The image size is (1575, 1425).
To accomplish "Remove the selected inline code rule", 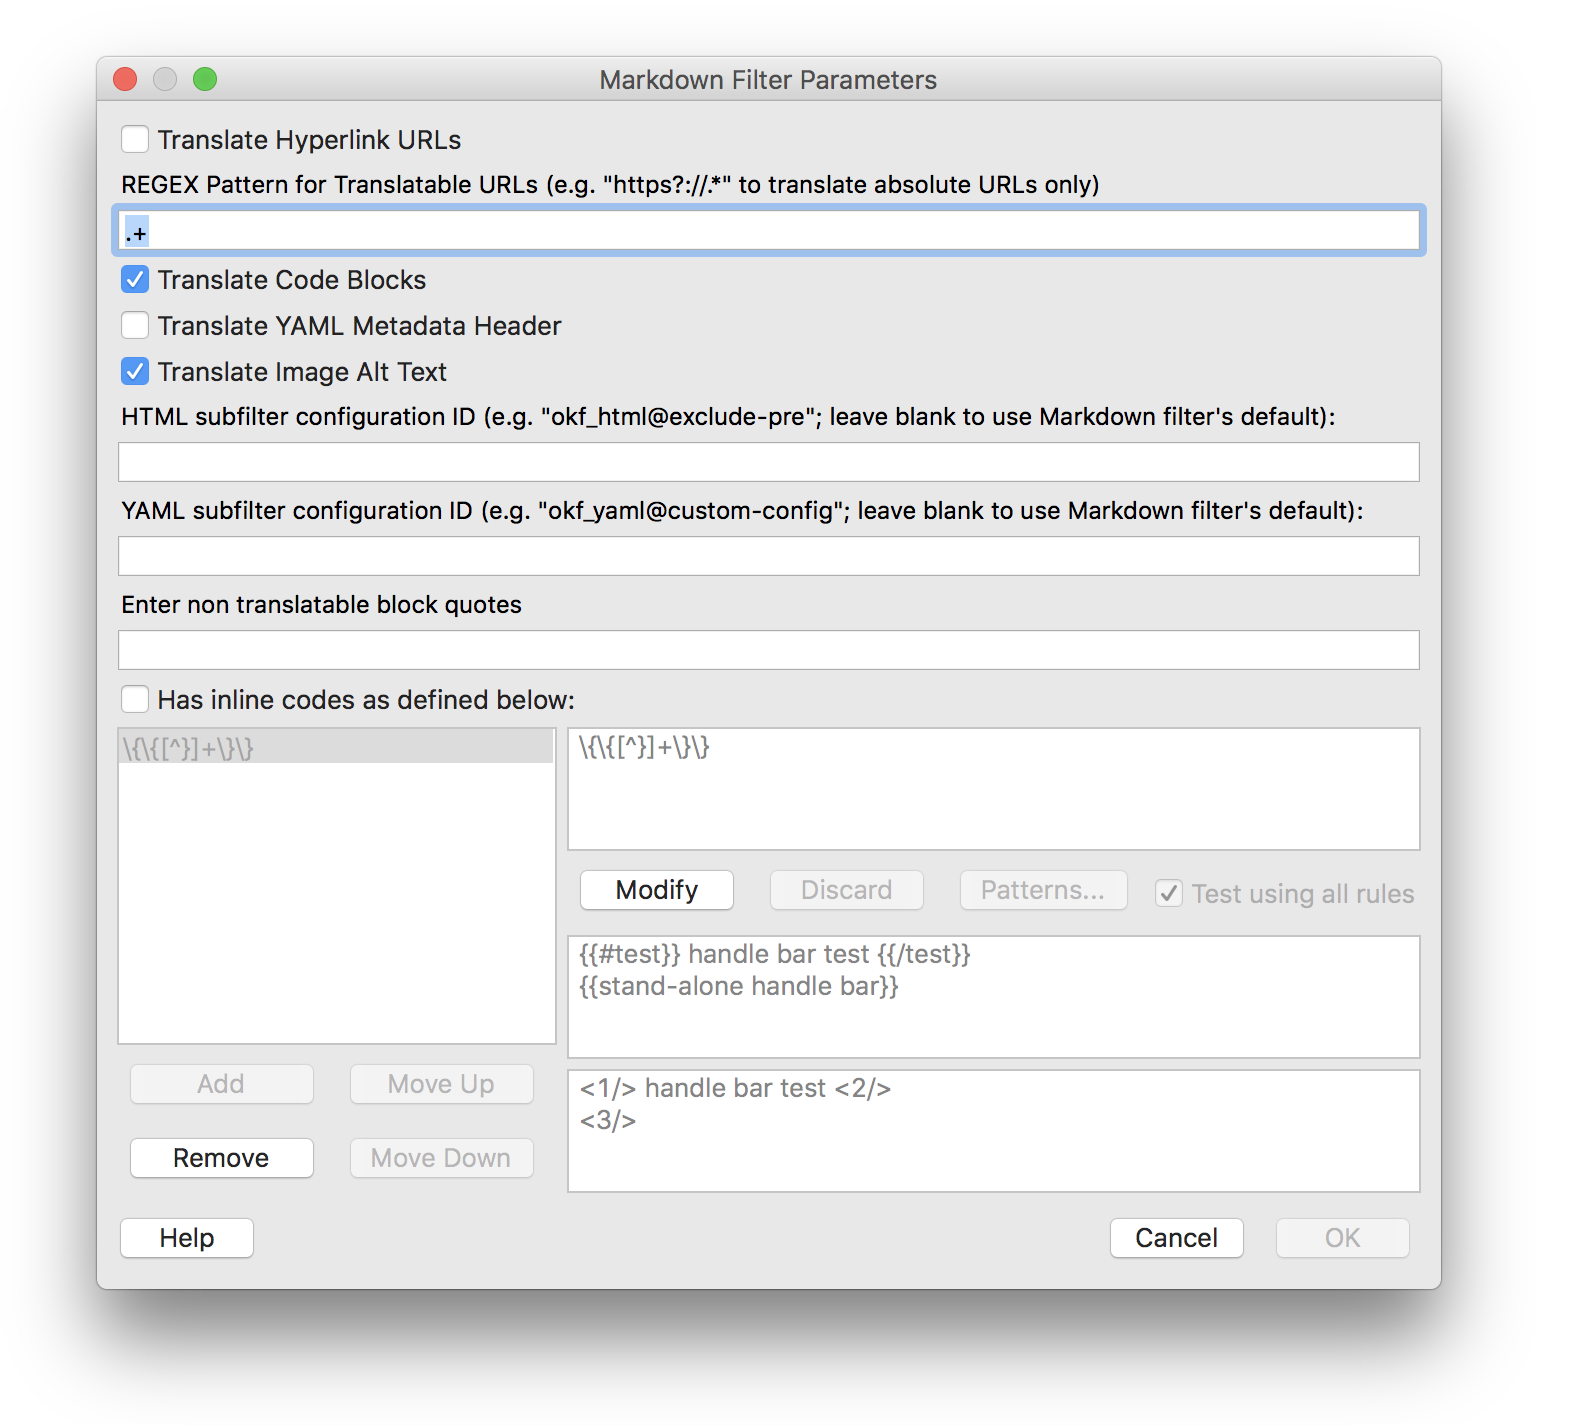I will 221,1158.
